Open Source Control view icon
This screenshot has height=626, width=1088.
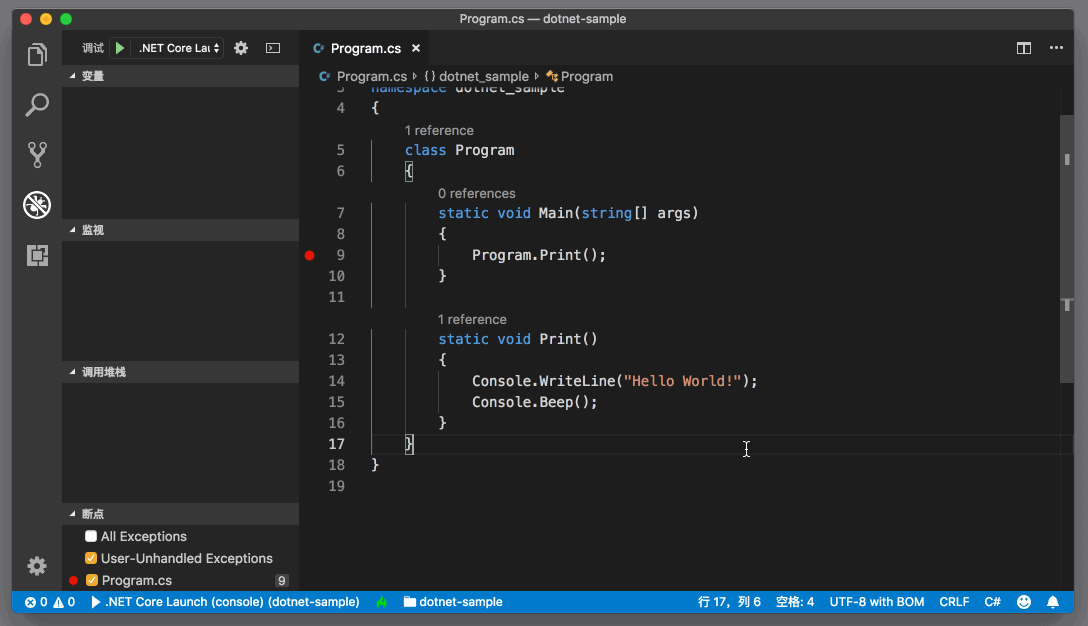coord(37,155)
